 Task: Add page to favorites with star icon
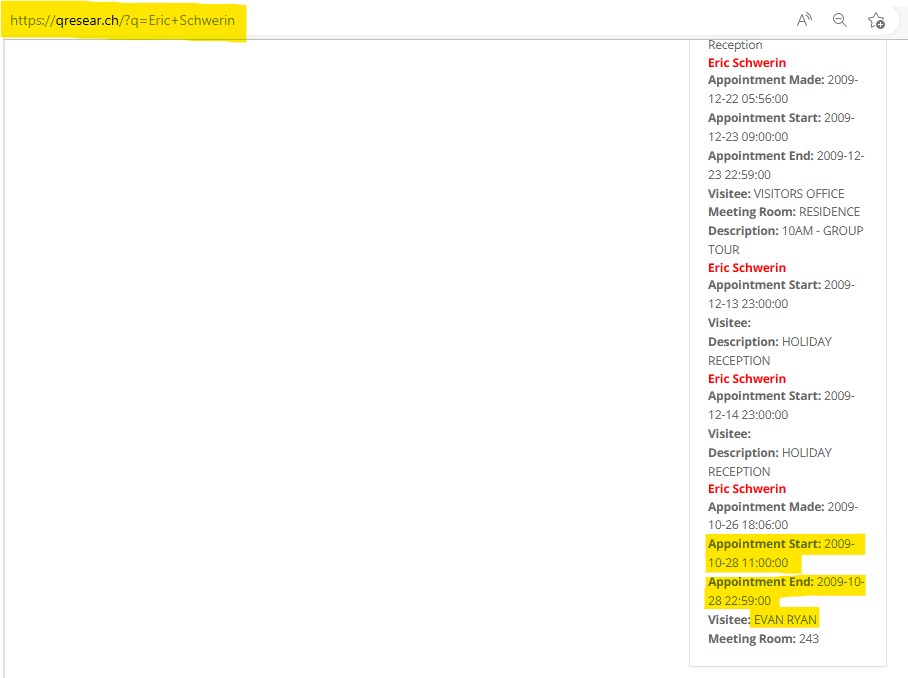(876, 21)
